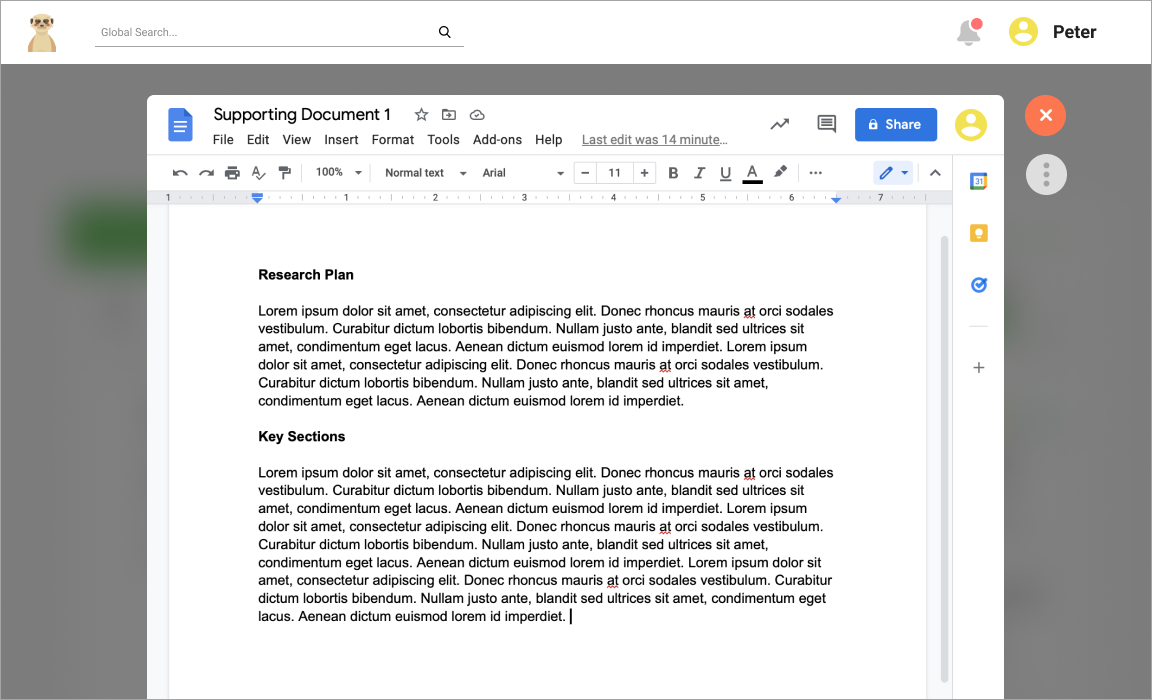Click the print icon
The height and width of the screenshot is (700, 1152).
232,173
